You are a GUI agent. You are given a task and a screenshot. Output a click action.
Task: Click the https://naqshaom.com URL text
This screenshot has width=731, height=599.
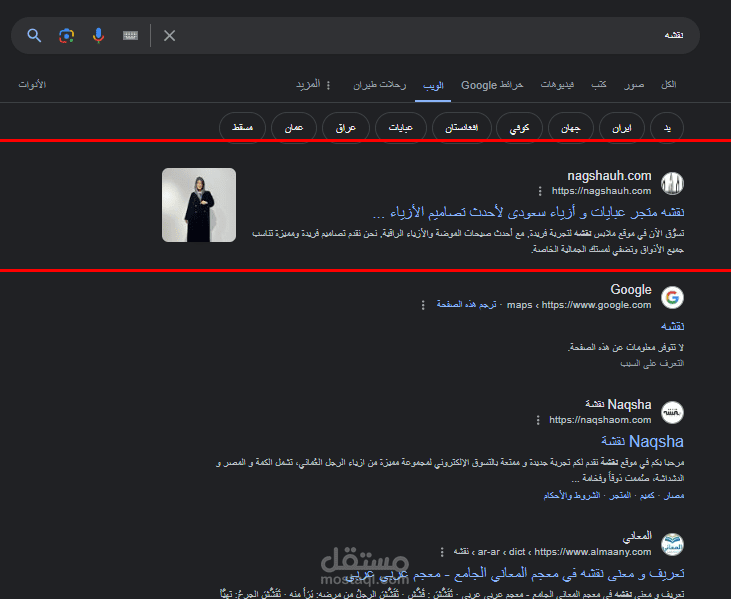[x=600, y=420]
